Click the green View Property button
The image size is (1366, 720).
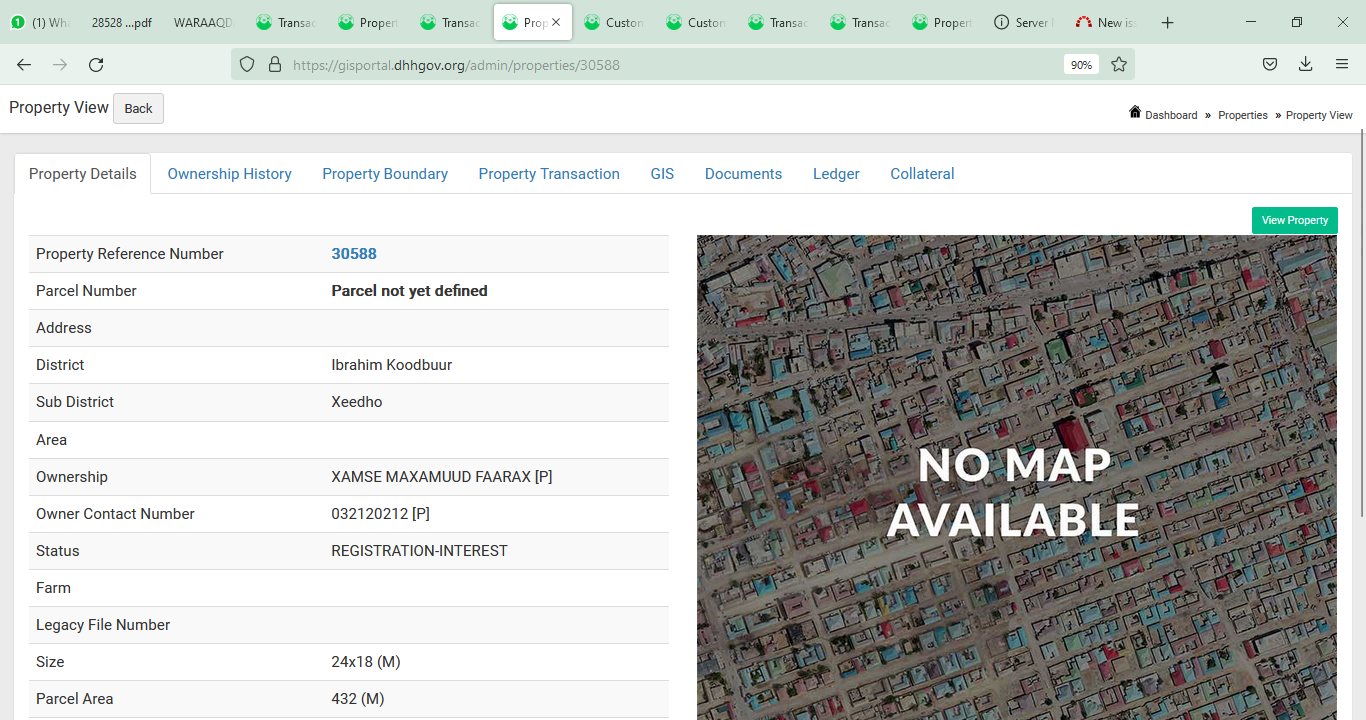(x=1294, y=220)
